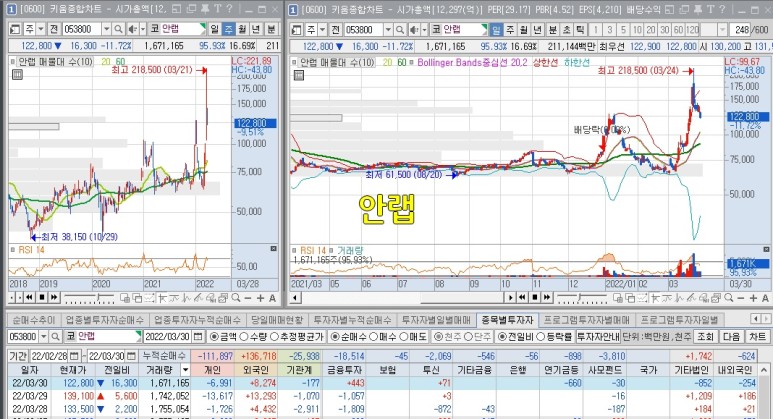Expand 주 type dropdown in right chart

322,30
